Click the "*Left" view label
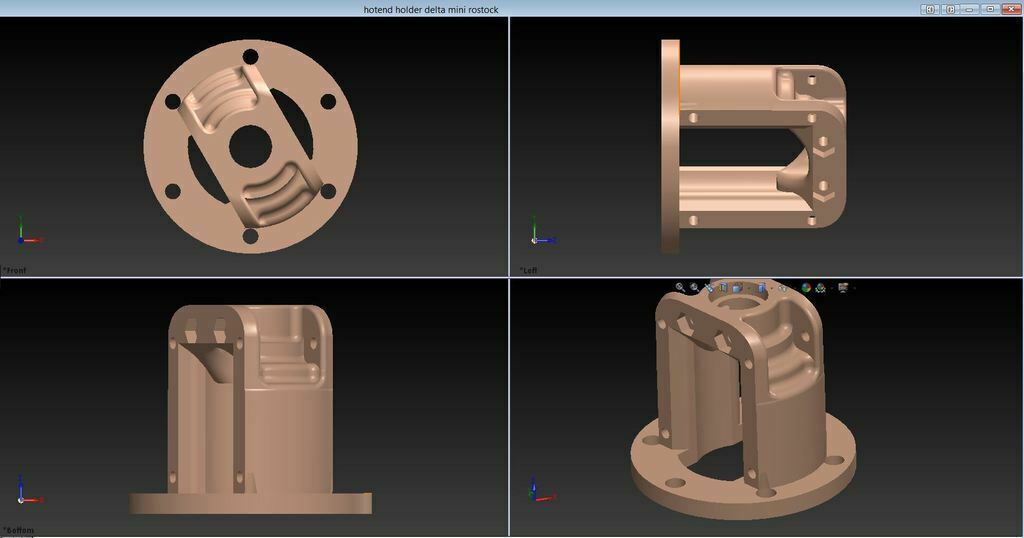Image resolution: width=1024 pixels, height=538 pixels. point(528,270)
